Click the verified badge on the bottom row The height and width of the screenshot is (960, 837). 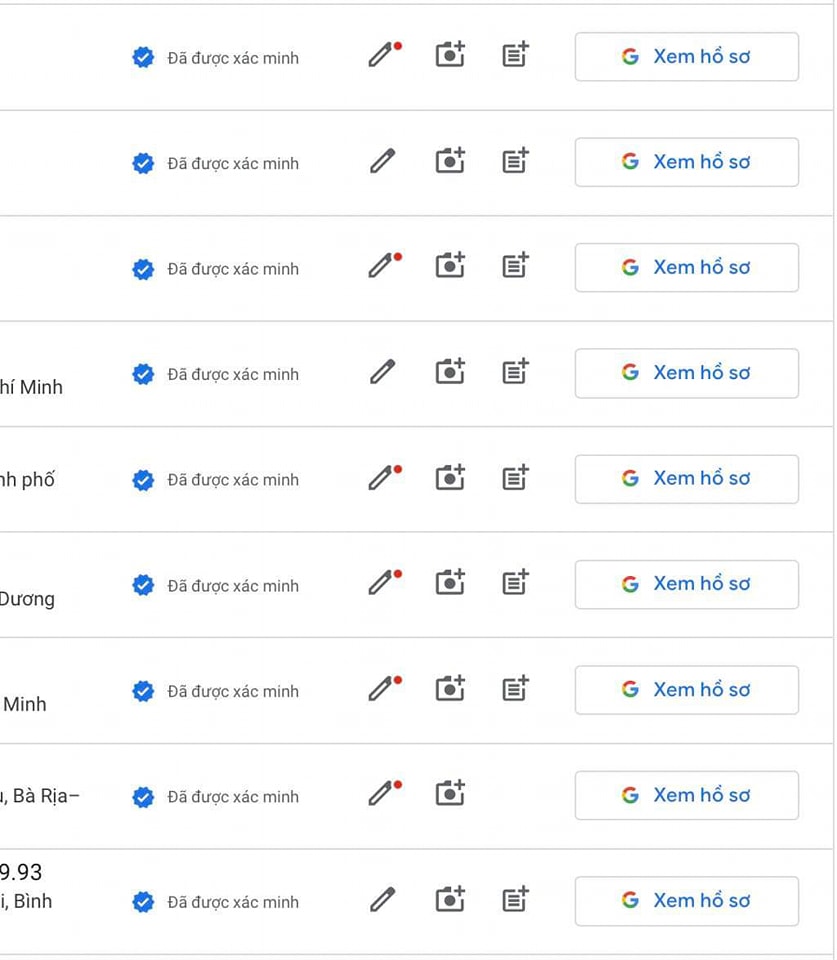143,901
